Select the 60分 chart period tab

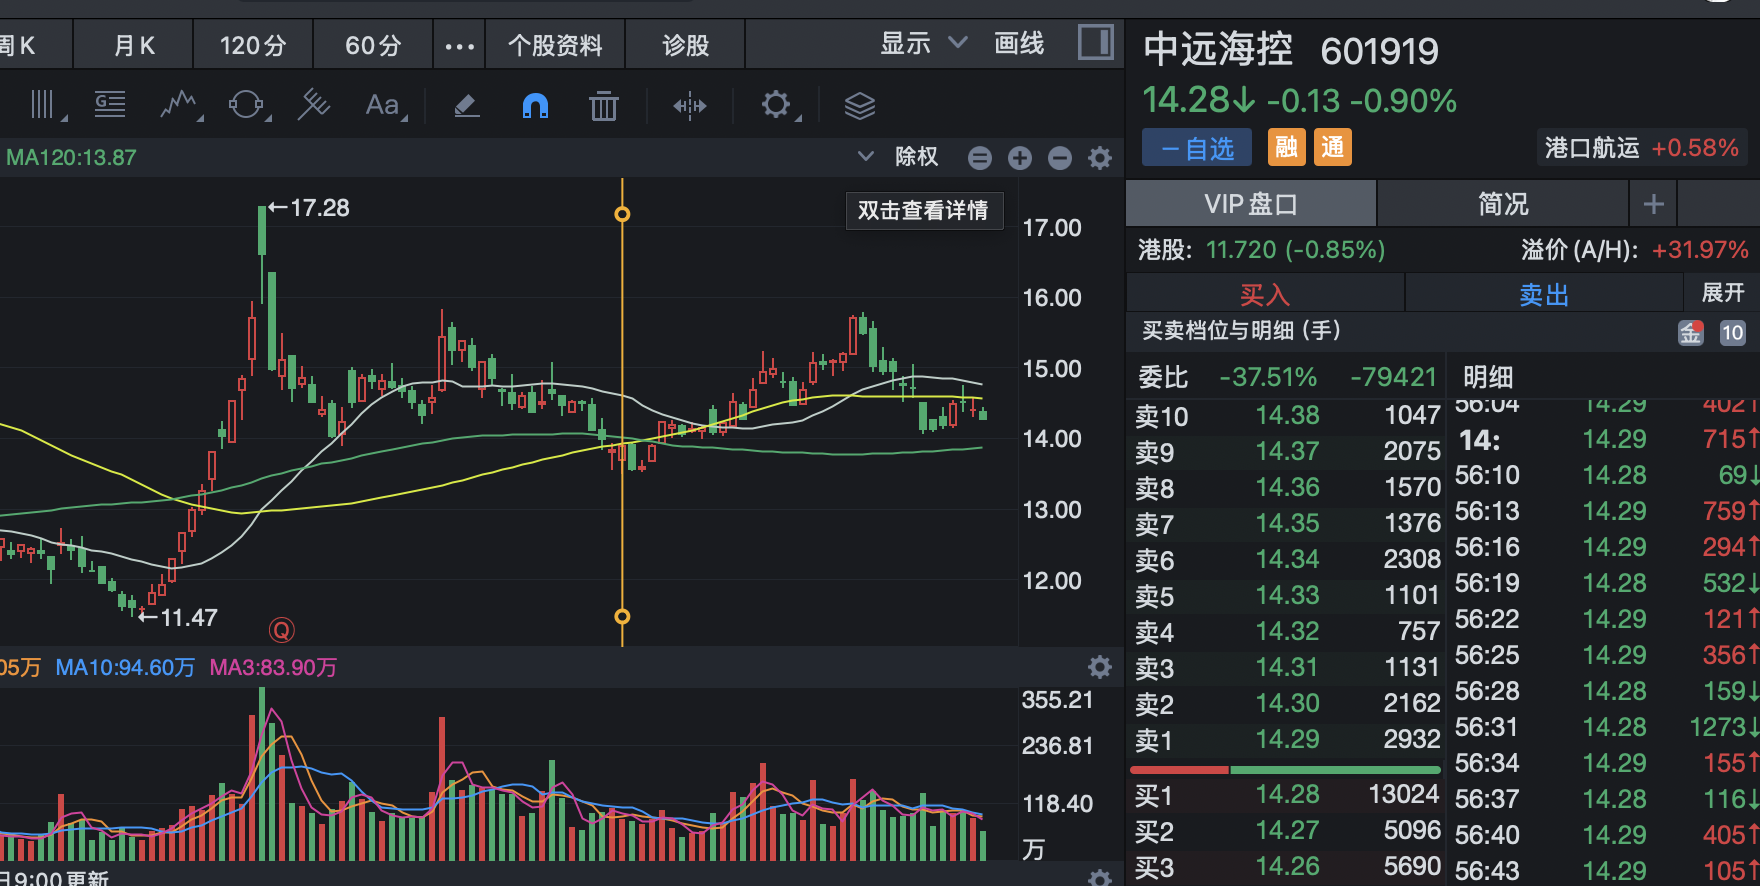[373, 45]
